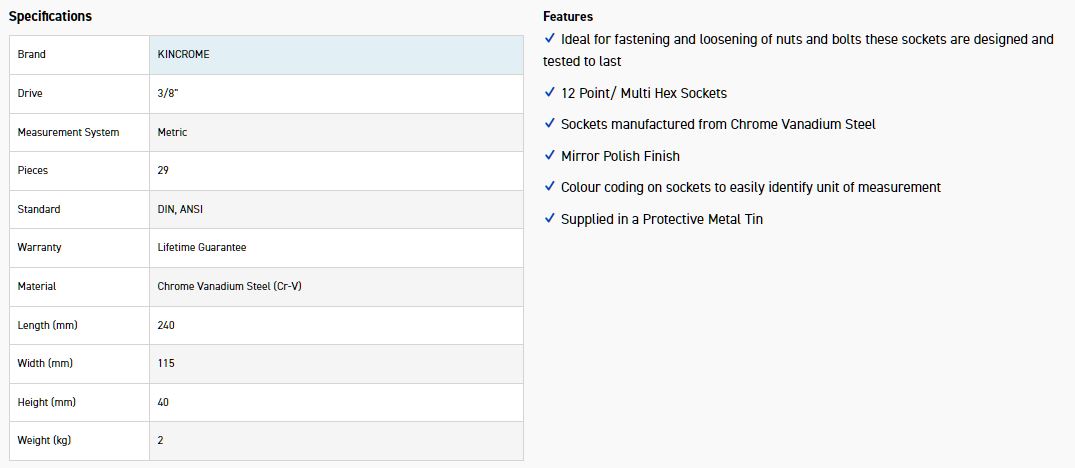Click the "Measurement System" row label
Image resolution: width=1075 pixels, height=468 pixels.
(x=68, y=132)
